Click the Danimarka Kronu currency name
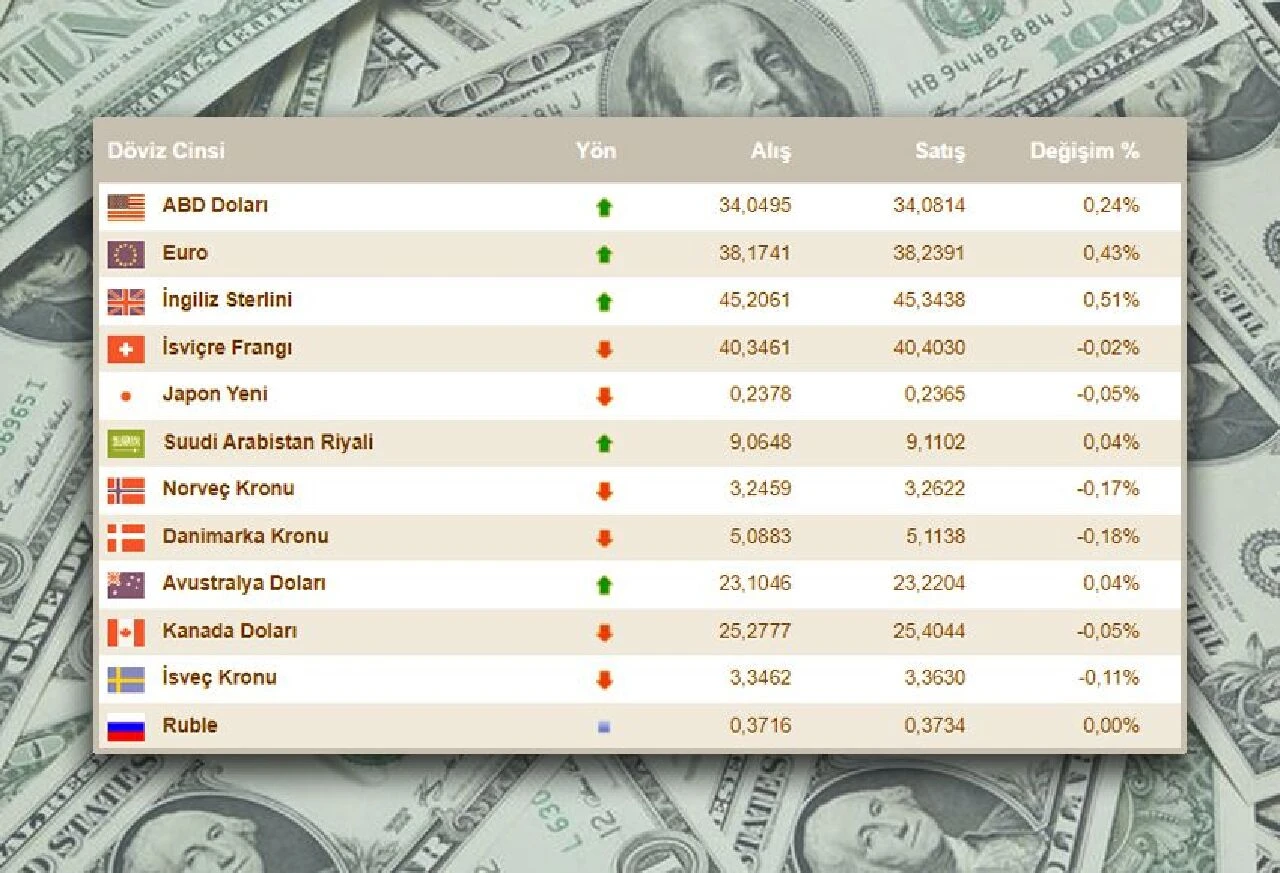 [x=245, y=536]
